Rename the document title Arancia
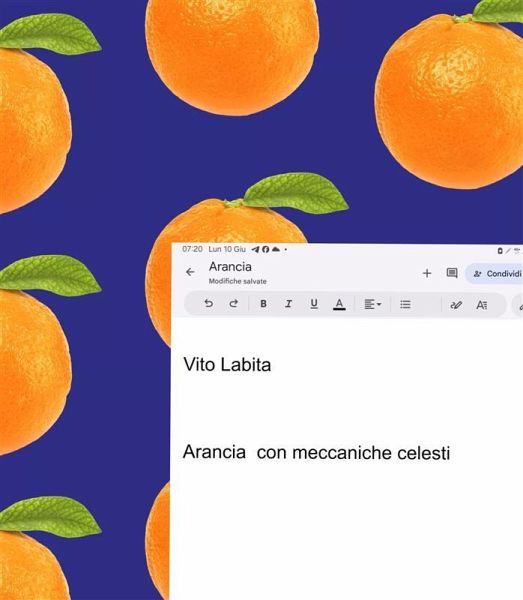Screen dimensions: 523x600 (x=230, y=267)
